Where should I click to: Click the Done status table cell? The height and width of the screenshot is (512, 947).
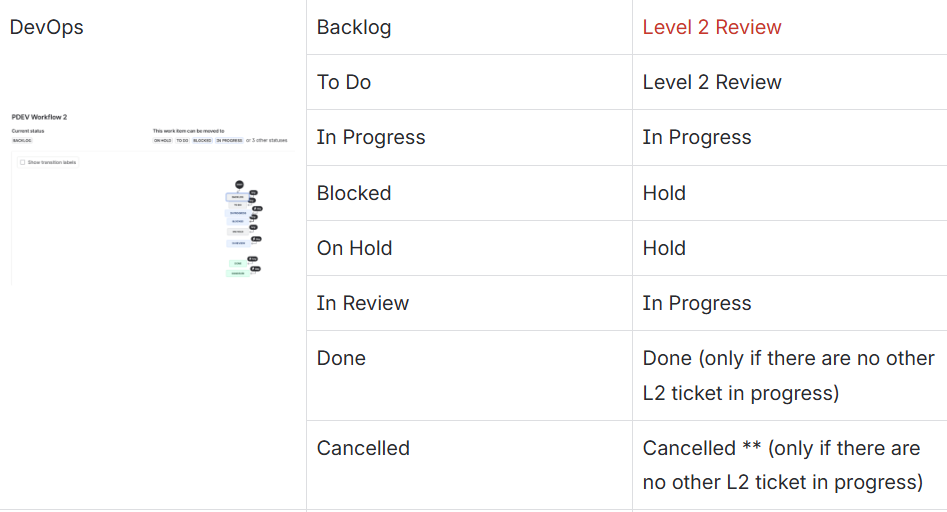(x=469, y=376)
